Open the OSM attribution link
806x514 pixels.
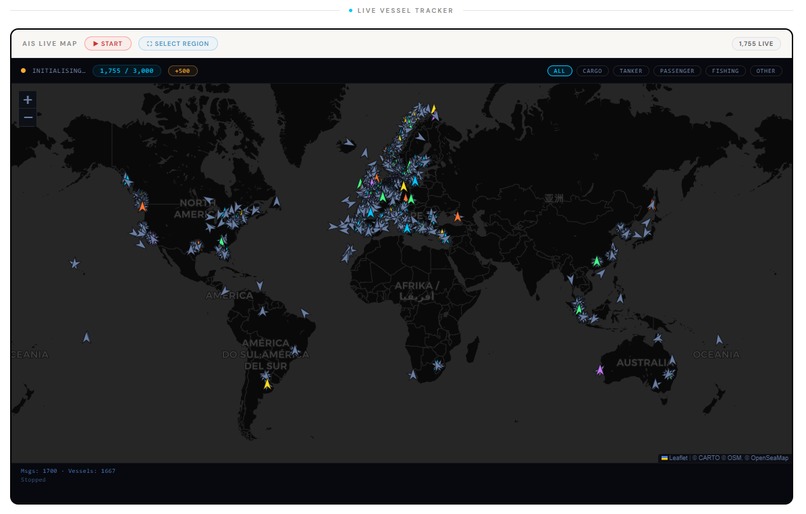click(734, 458)
